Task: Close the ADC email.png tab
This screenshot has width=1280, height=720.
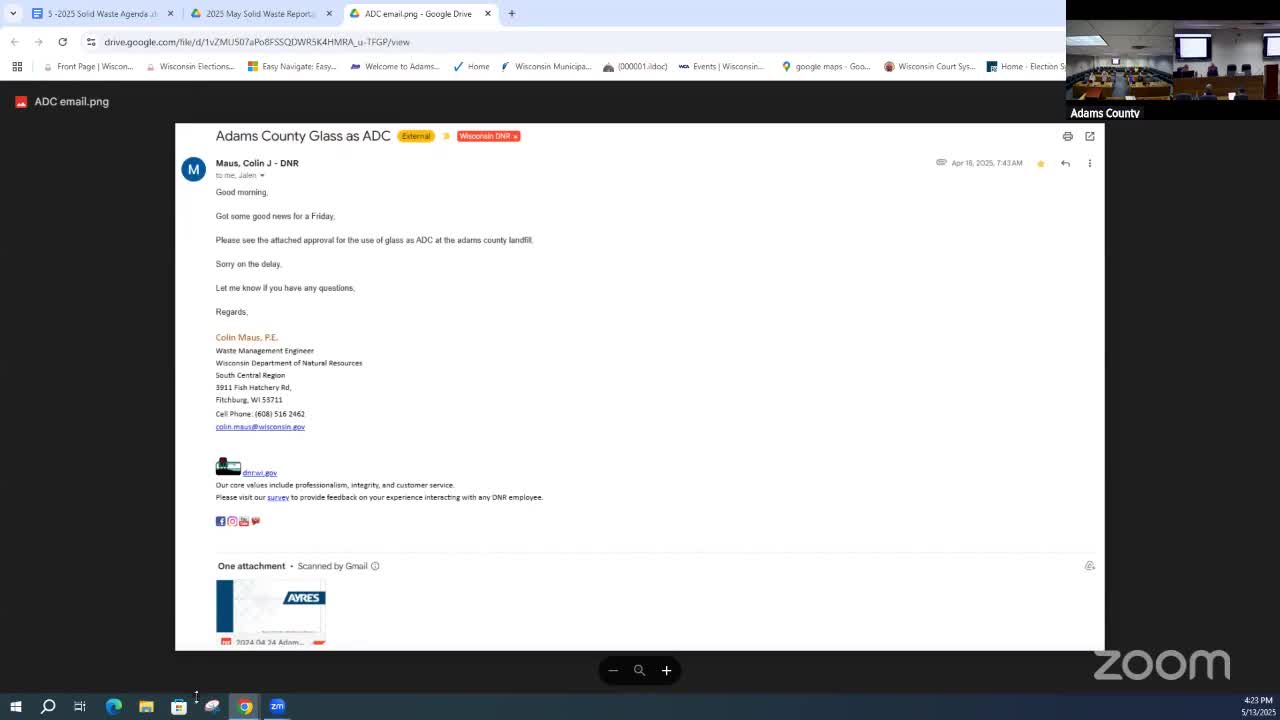Action: pos(488,14)
